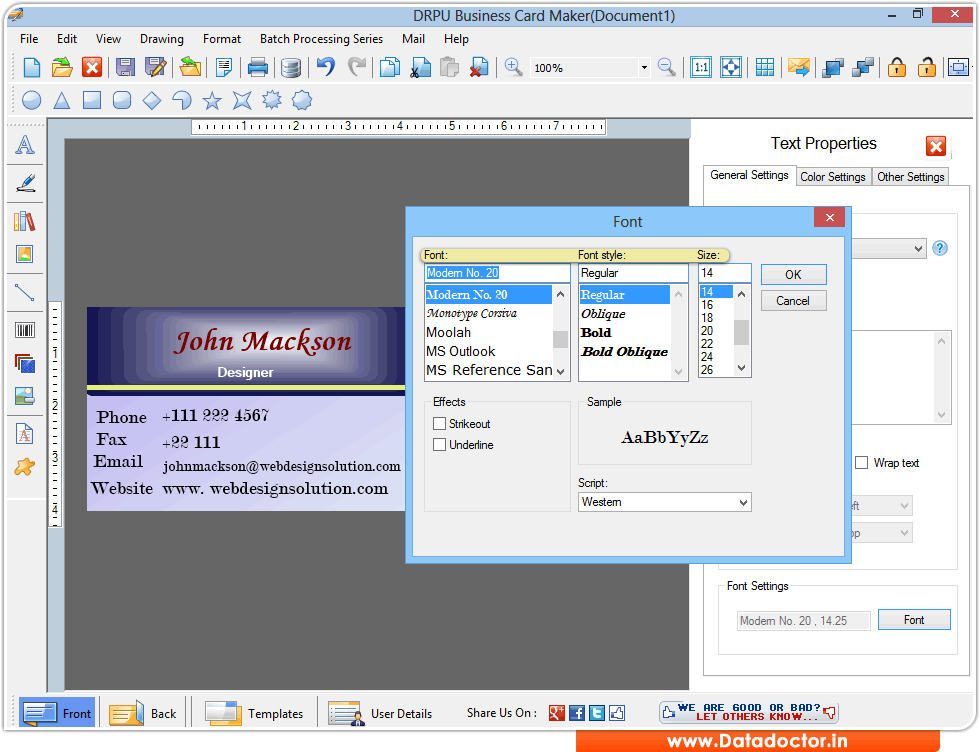The width and height of the screenshot is (980, 752).
Task: Zoom out with magnifier minus icon
Action: pyautogui.click(x=666, y=67)
